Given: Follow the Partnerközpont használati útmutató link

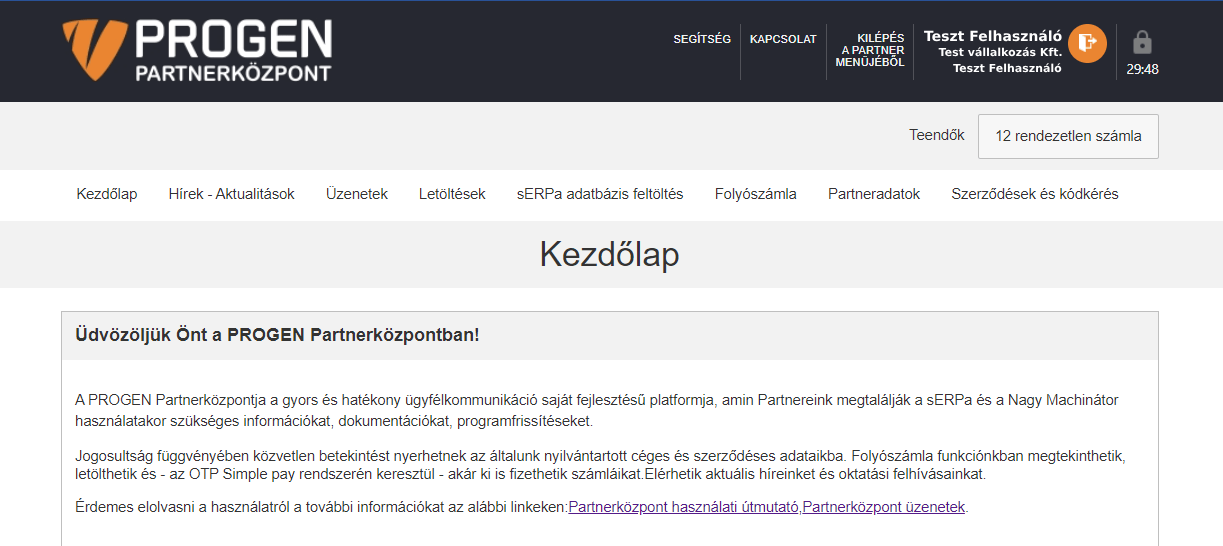Looking at the screenshot, I should point(684,507).
